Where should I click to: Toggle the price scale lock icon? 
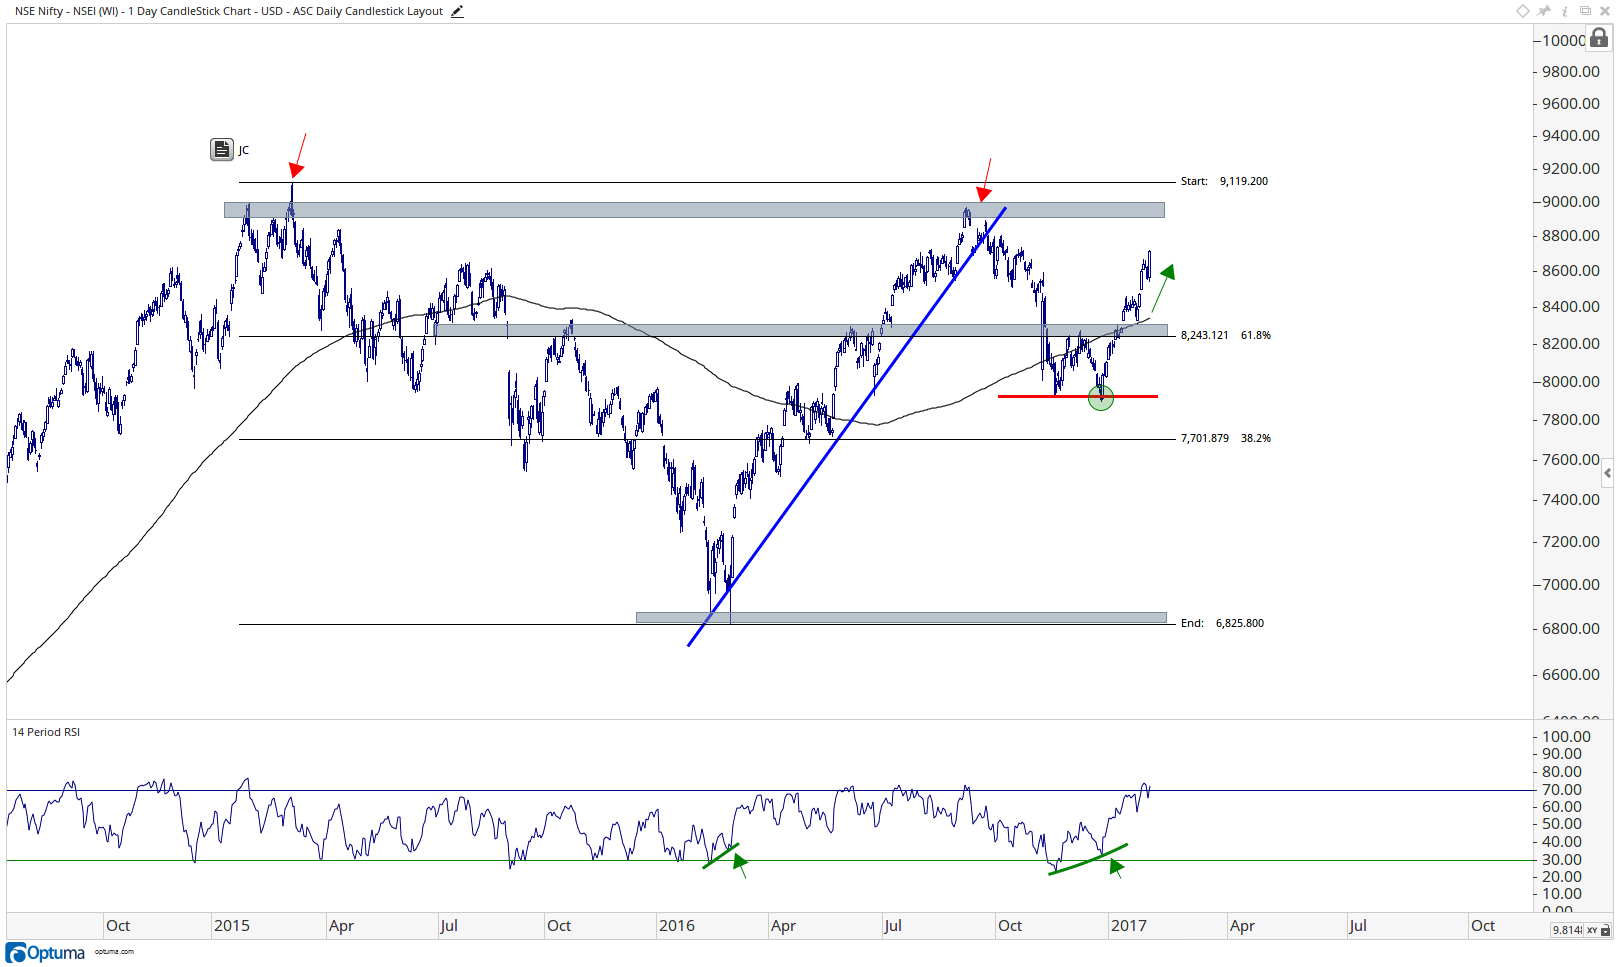pos(1599,38)
